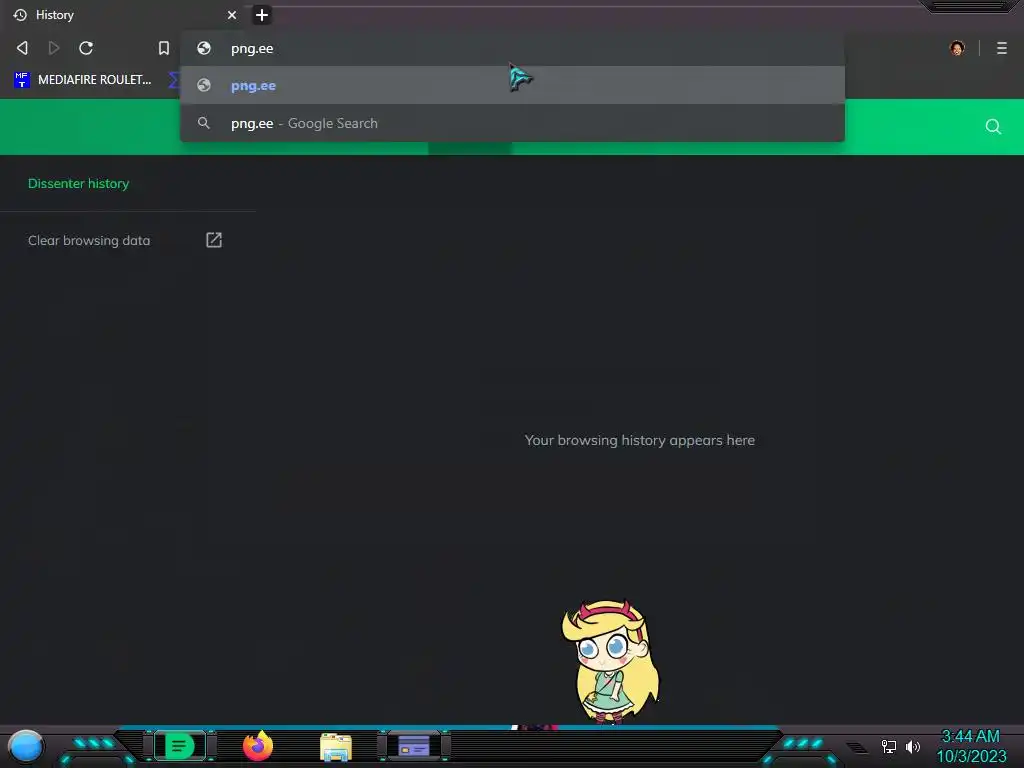This screenshot has height=768, width=1024.
Task: Click the forward navigation arrow
Action: click(54, 48)
